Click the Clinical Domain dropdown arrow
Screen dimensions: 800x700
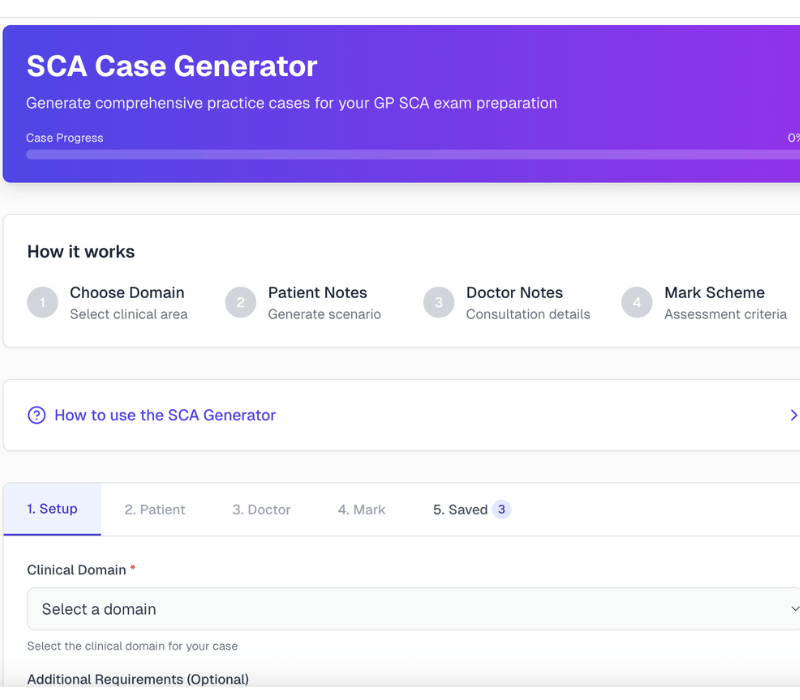click(x=794, y=609)
